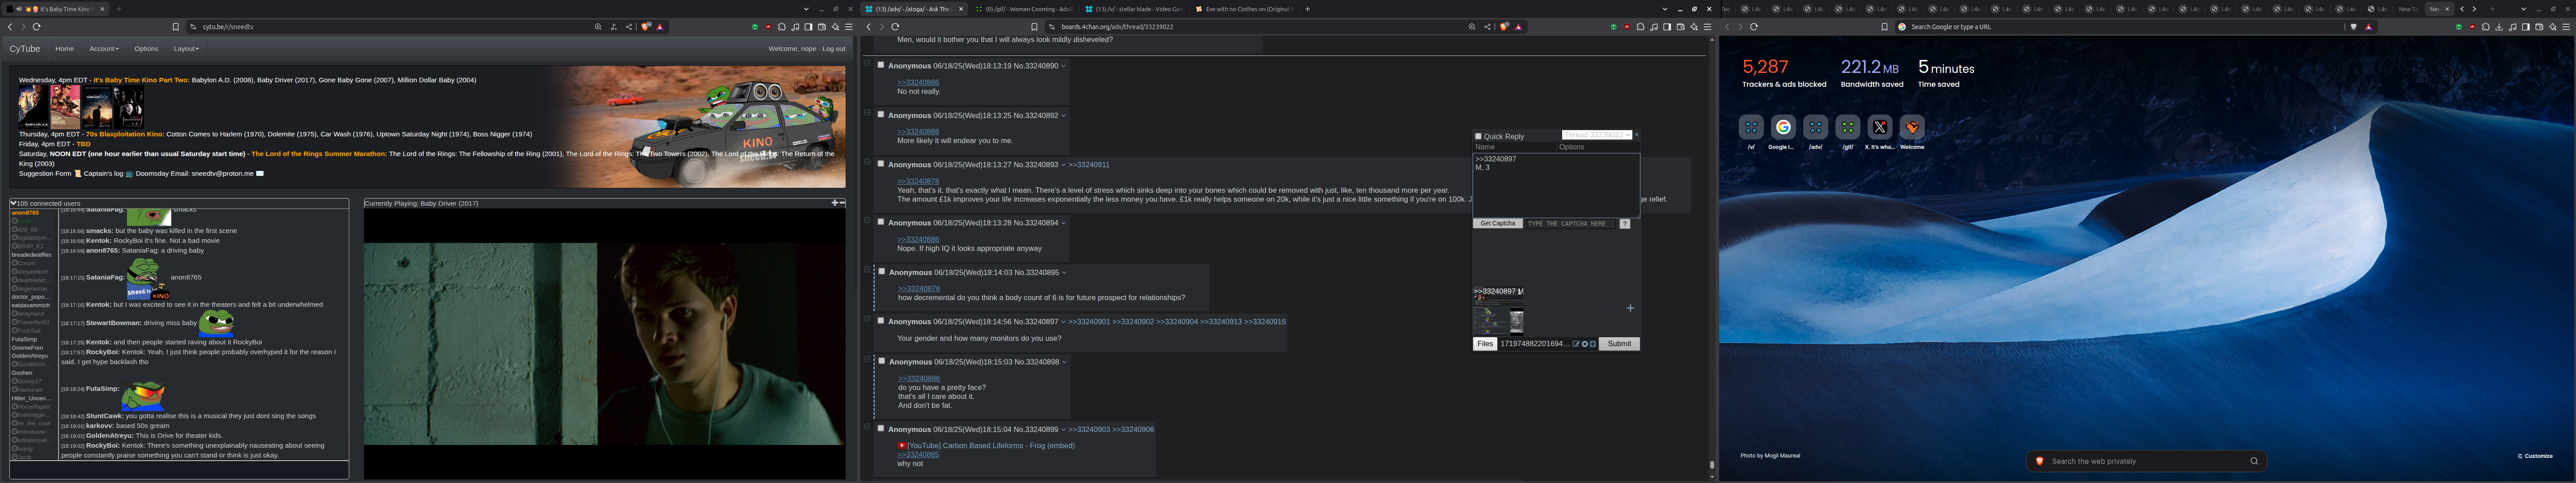
Task: Open /v/ shortcut on new tab page
Action: [1751, 127]
